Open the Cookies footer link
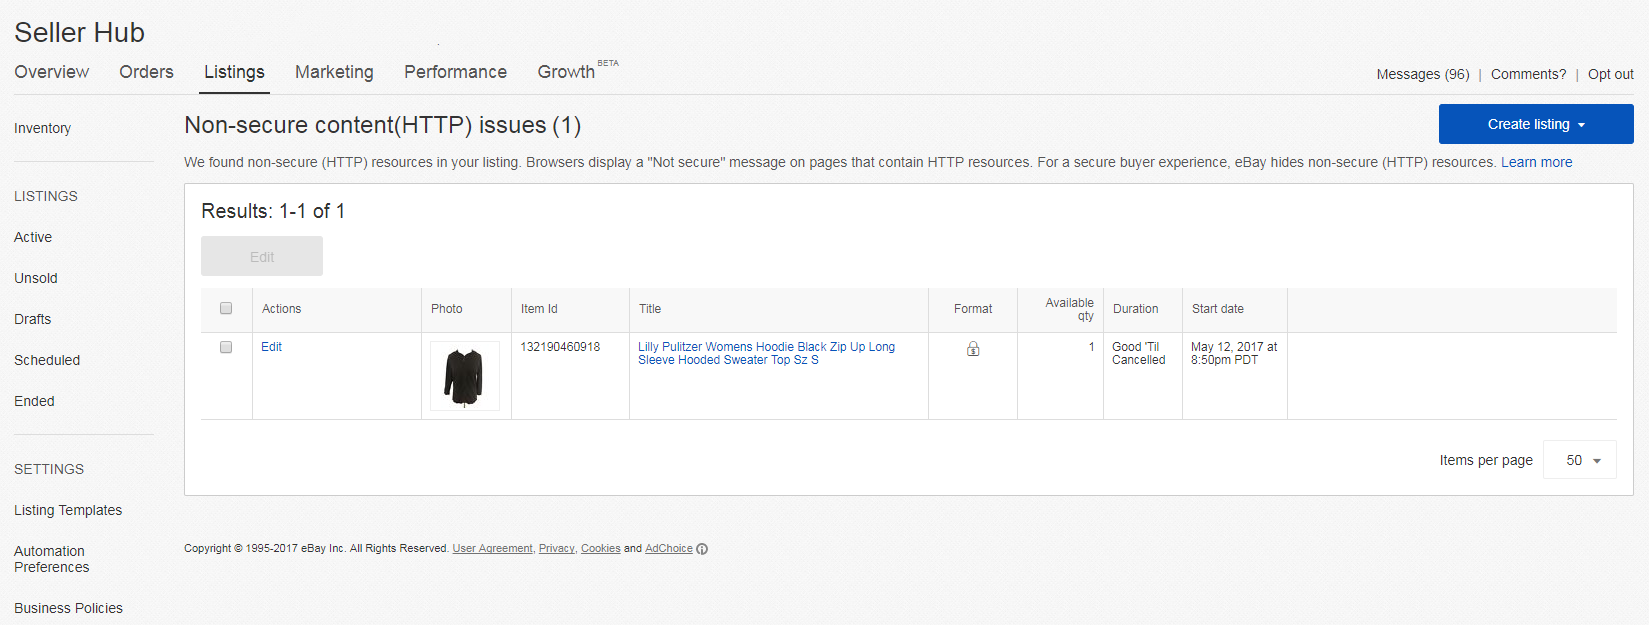Screen dimensions: 1649x625 point(600,548)
